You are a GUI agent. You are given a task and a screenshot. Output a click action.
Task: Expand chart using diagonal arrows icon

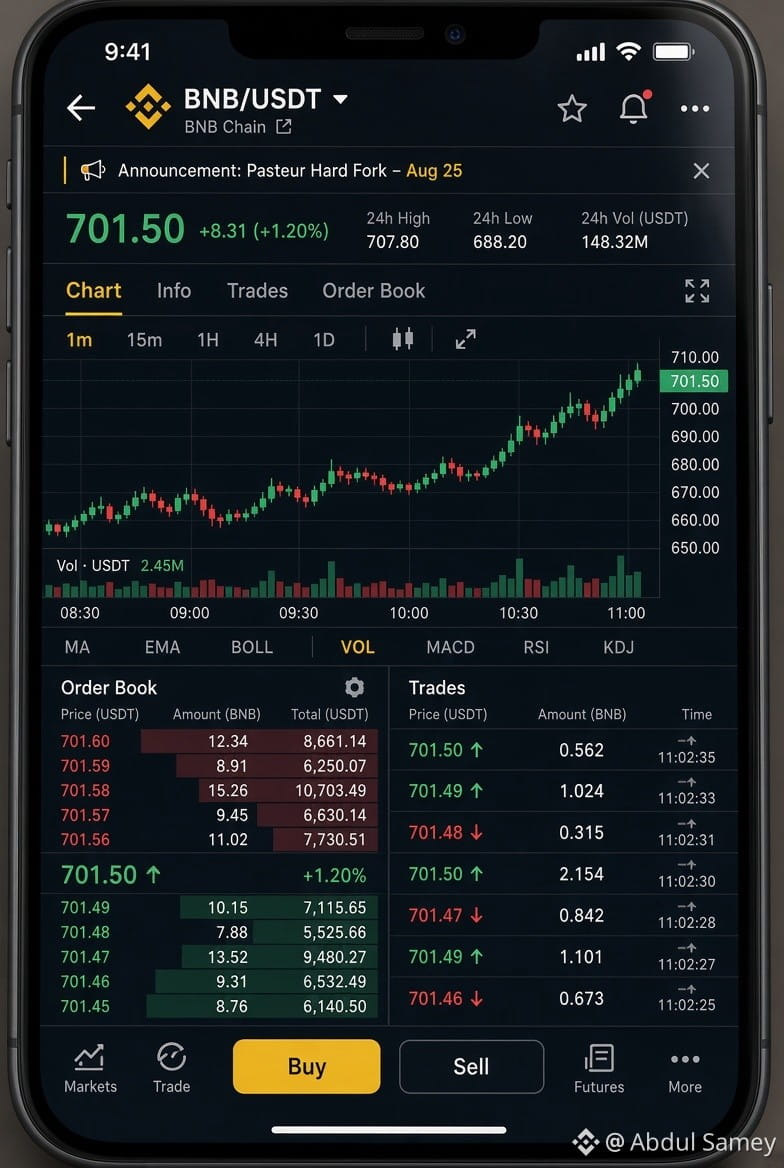tap(465, 339)
